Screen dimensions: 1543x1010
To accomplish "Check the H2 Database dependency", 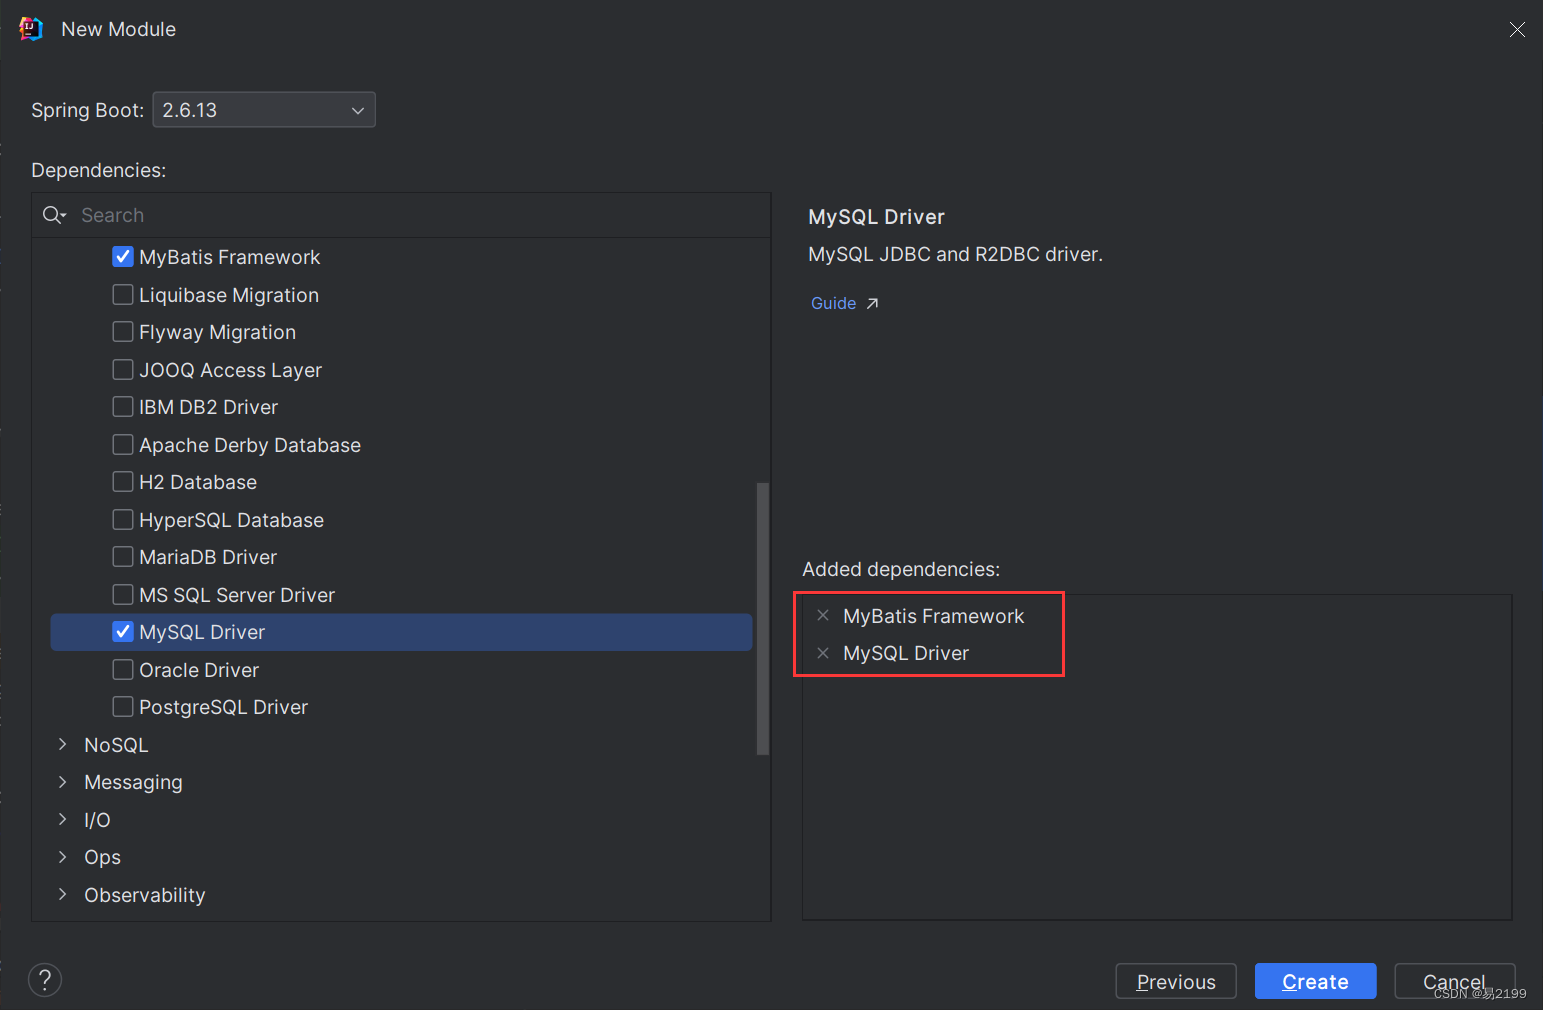I will point(122,481).
